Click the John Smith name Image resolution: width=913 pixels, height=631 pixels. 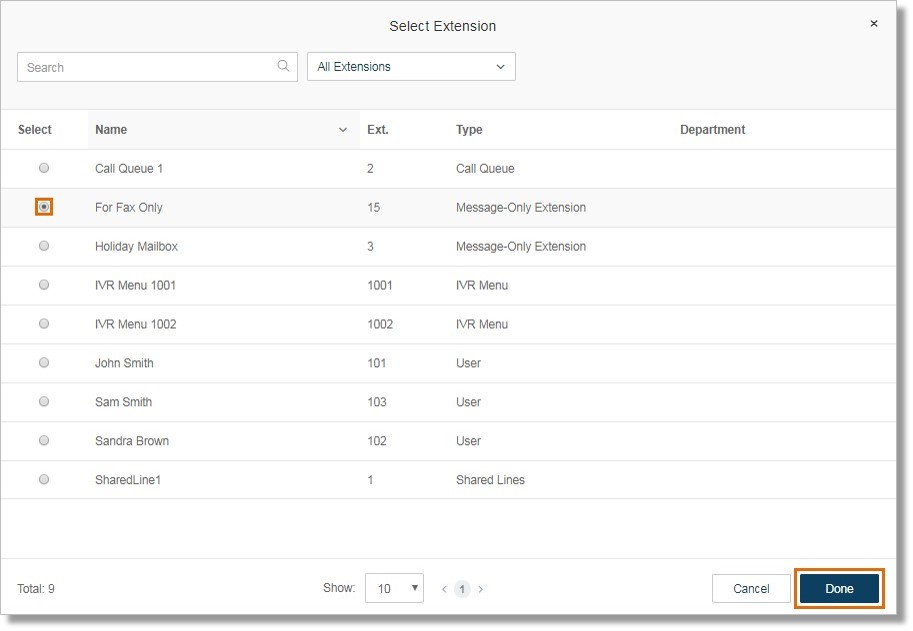[x=124, y=363]
